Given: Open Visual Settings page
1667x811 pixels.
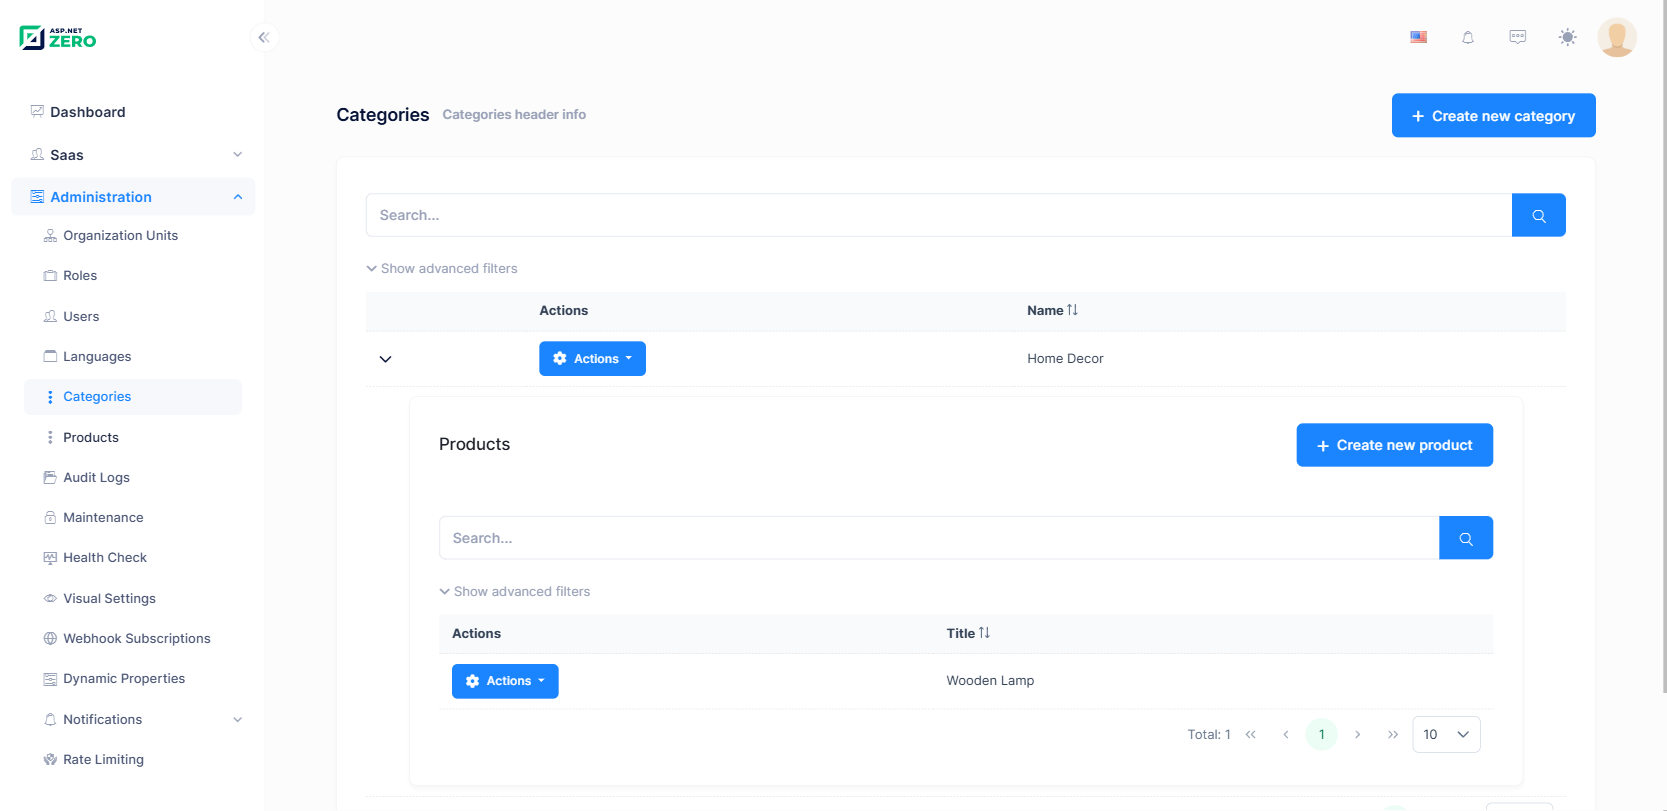Looking at the screenshot, I should click(x=109, y=599).
